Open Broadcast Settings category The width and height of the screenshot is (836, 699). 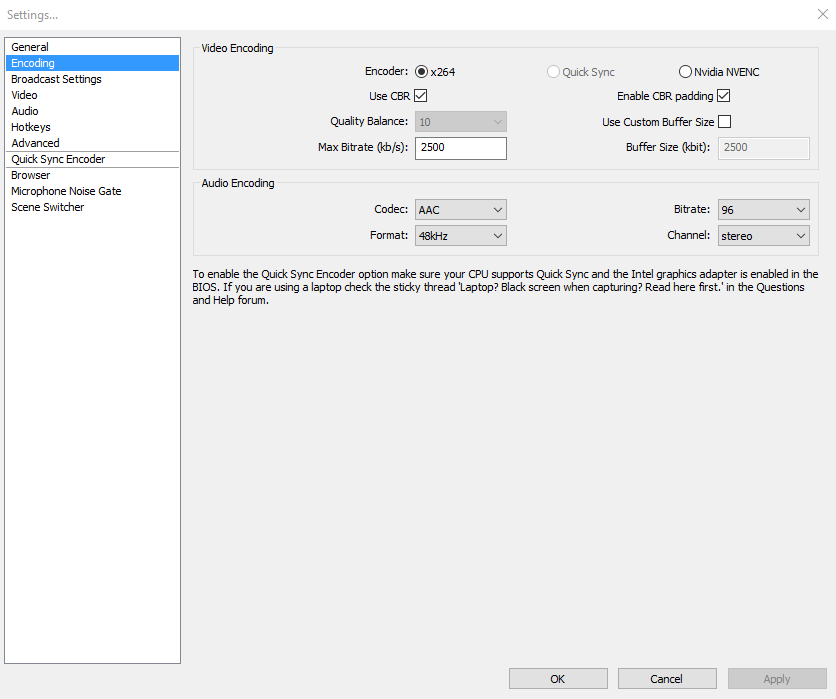pyautogui.click(x=92, y=79)
